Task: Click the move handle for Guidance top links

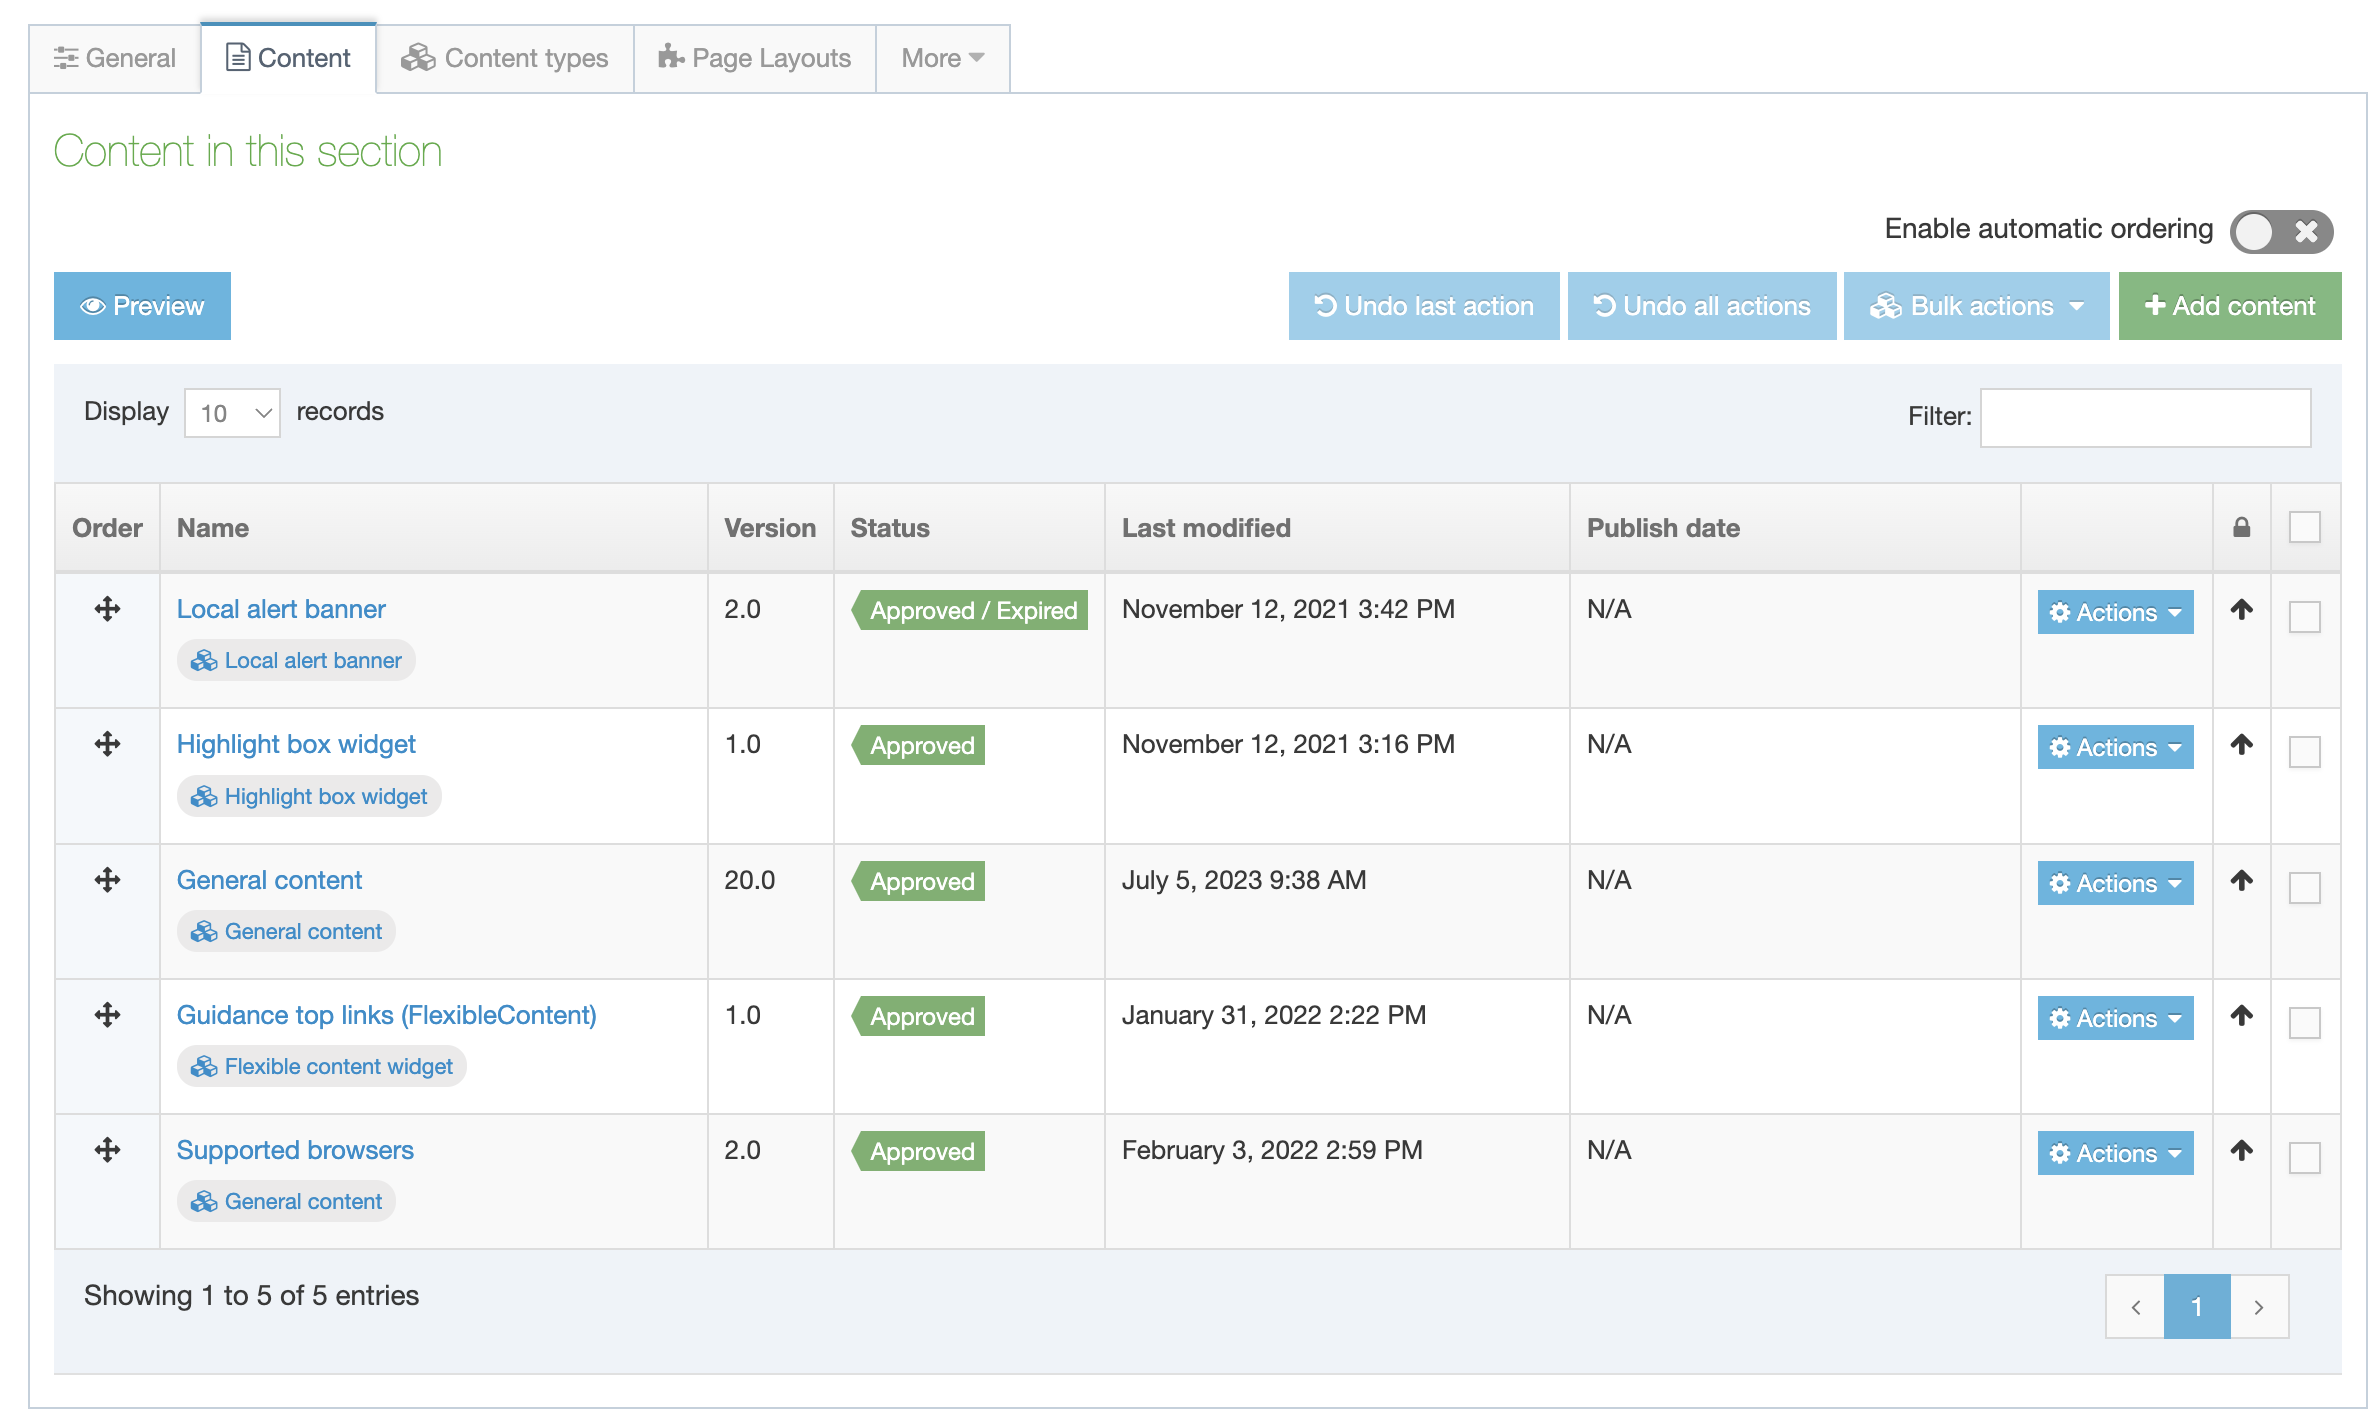Action: click(107, 1015)
